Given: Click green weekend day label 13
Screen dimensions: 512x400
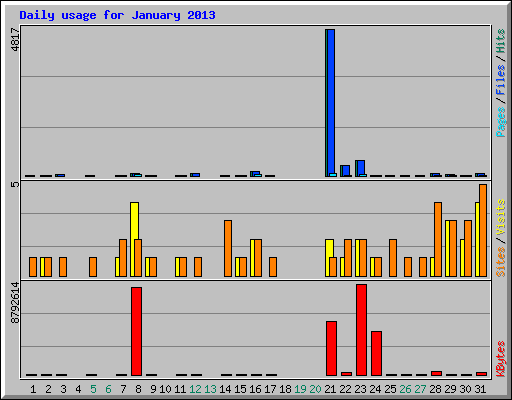Looking at the screenshot, I should [x=210, y=389].
